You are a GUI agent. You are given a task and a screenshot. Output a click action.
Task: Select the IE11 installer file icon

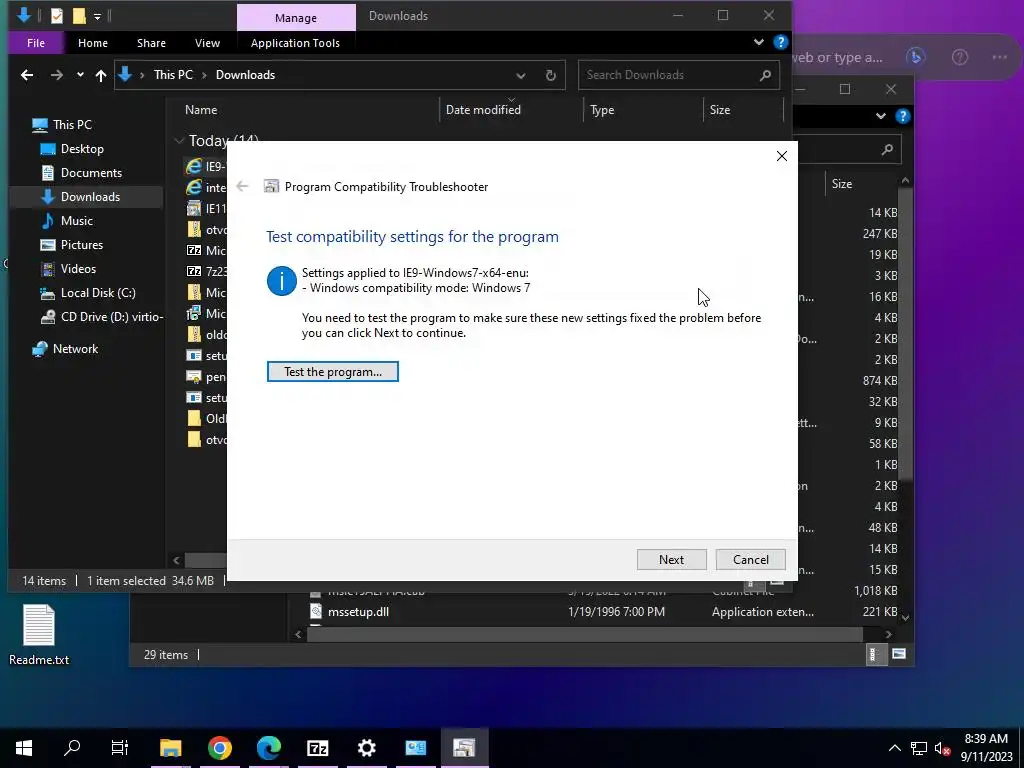[194, 208]
